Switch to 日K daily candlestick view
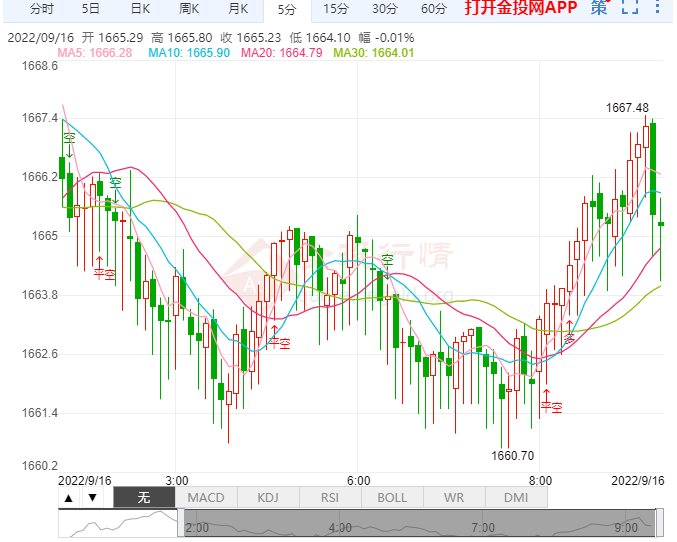Viewport: 677px width, 542px height. point(140,9)
